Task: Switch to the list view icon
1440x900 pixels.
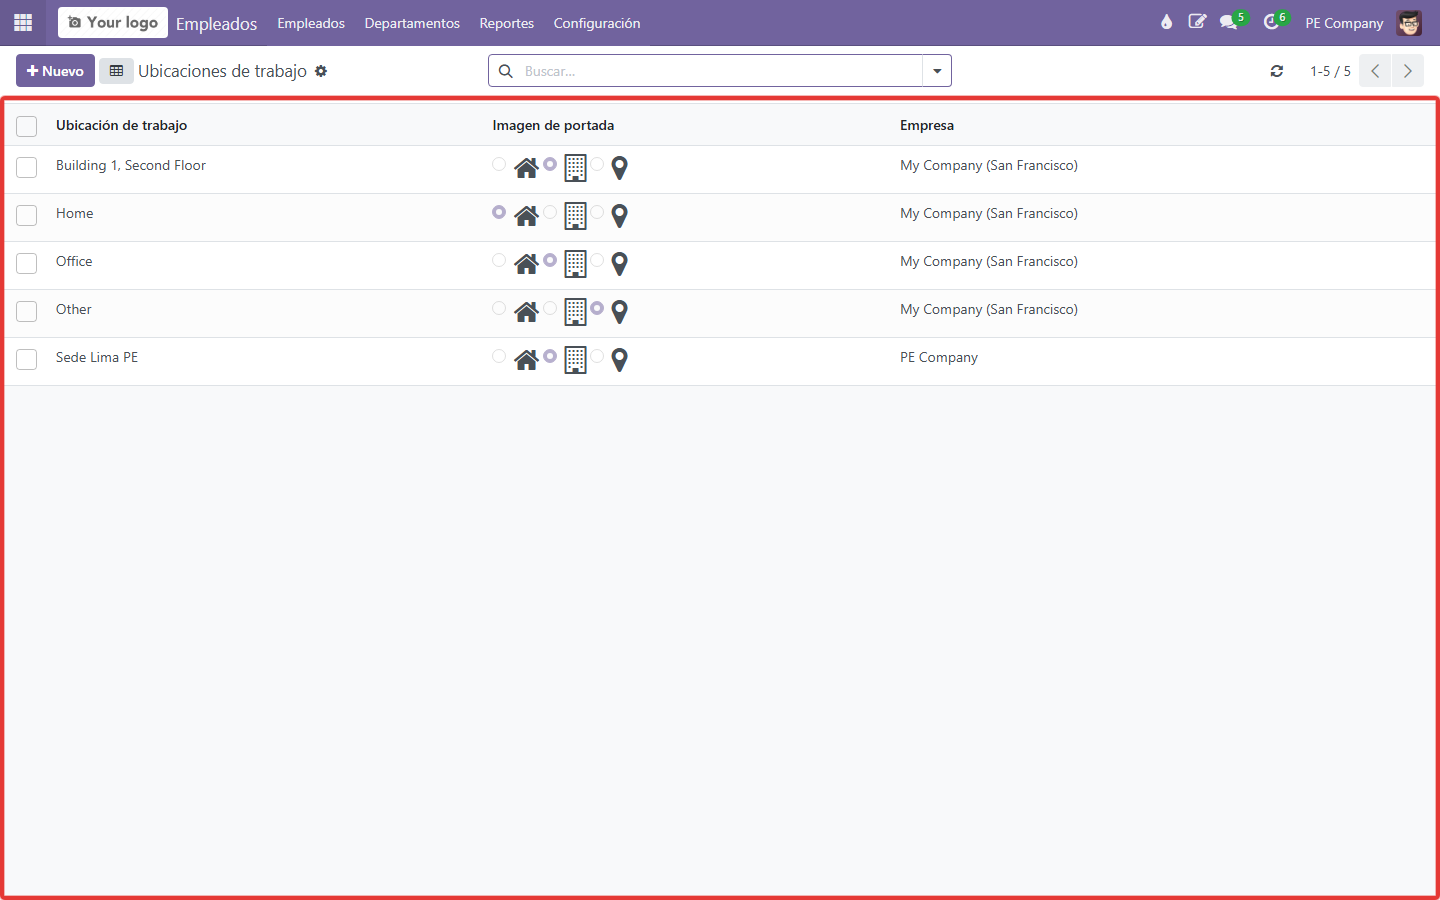Action: point(116,71)
